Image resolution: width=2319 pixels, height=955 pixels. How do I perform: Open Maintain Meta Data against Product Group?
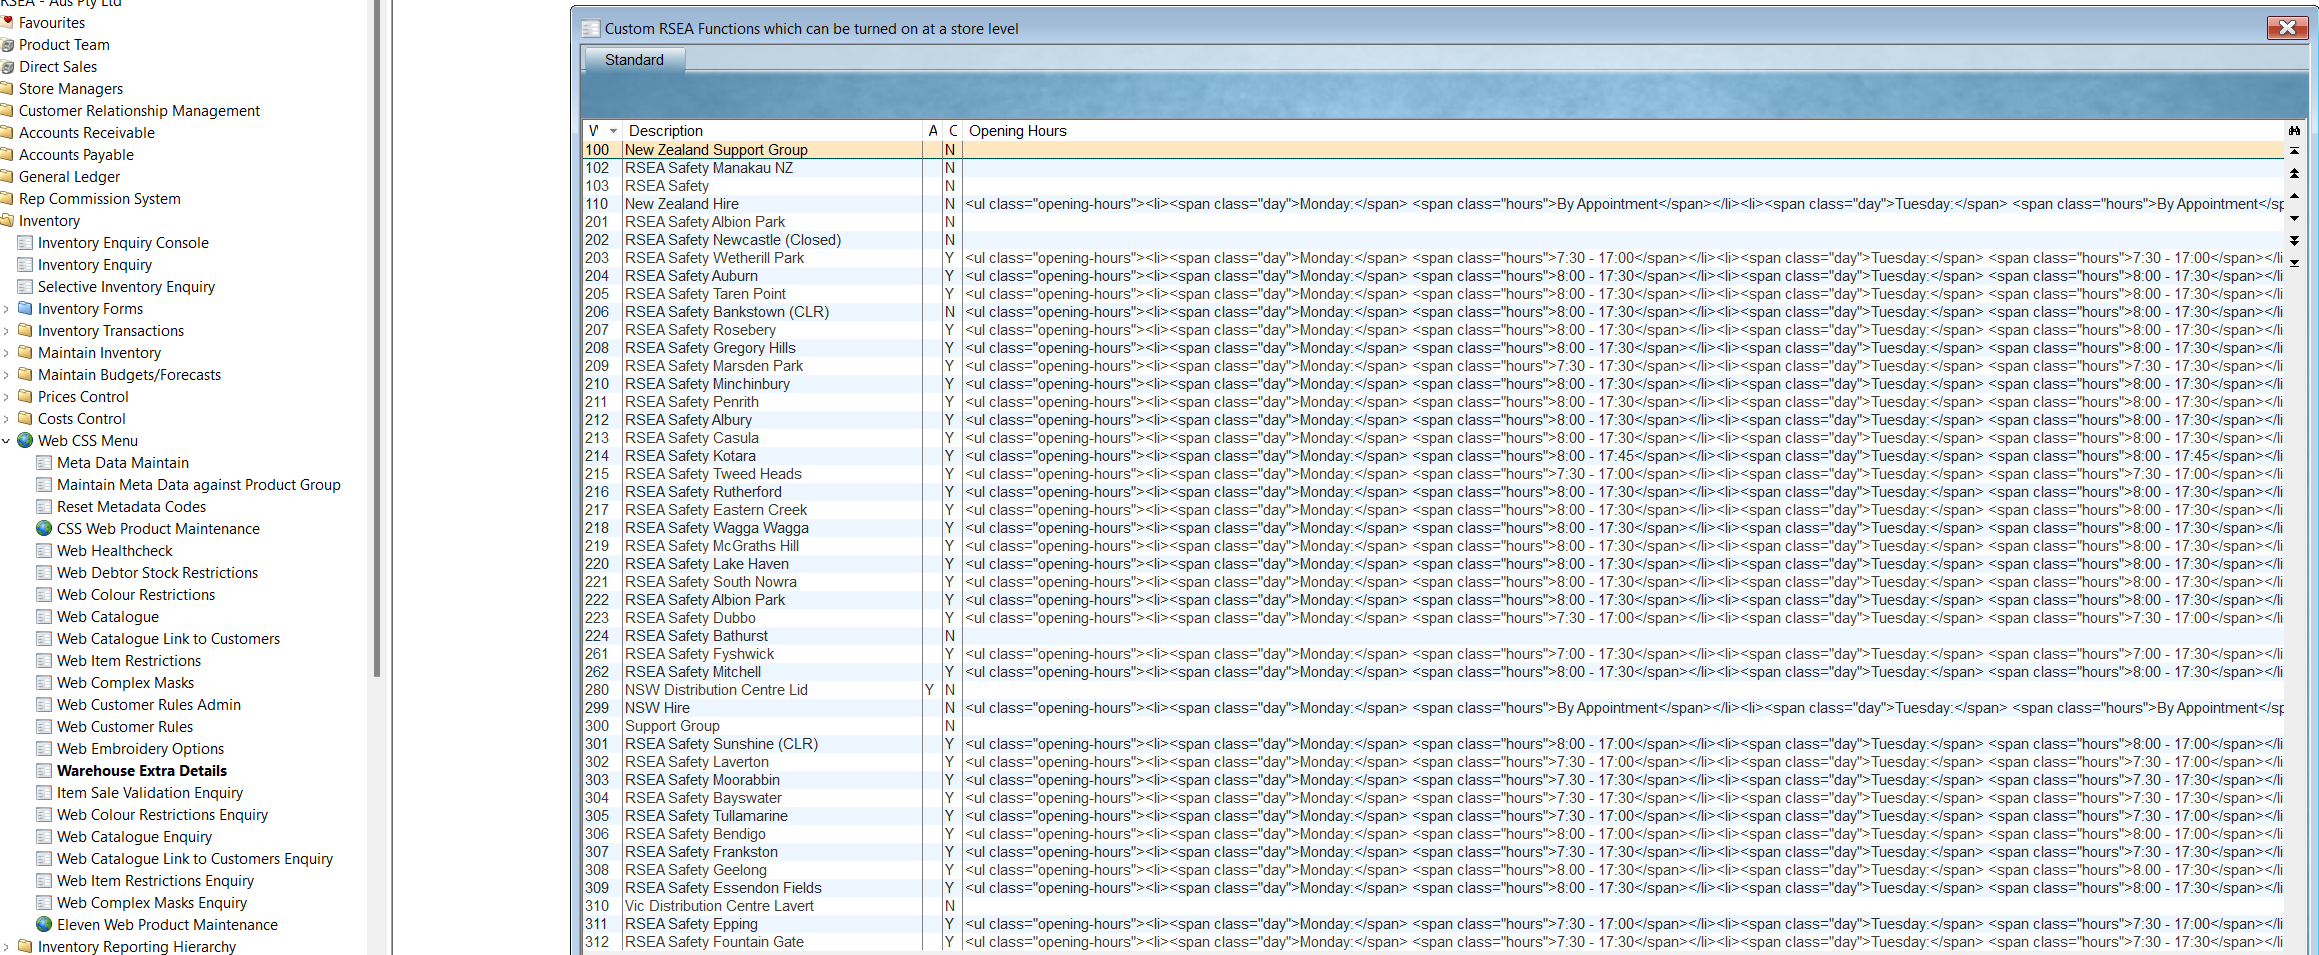(x=198, y=484)
